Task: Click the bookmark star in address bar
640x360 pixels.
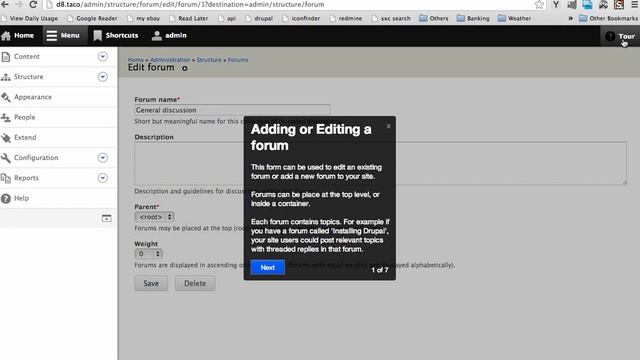Action: click(x=539, y=4)
